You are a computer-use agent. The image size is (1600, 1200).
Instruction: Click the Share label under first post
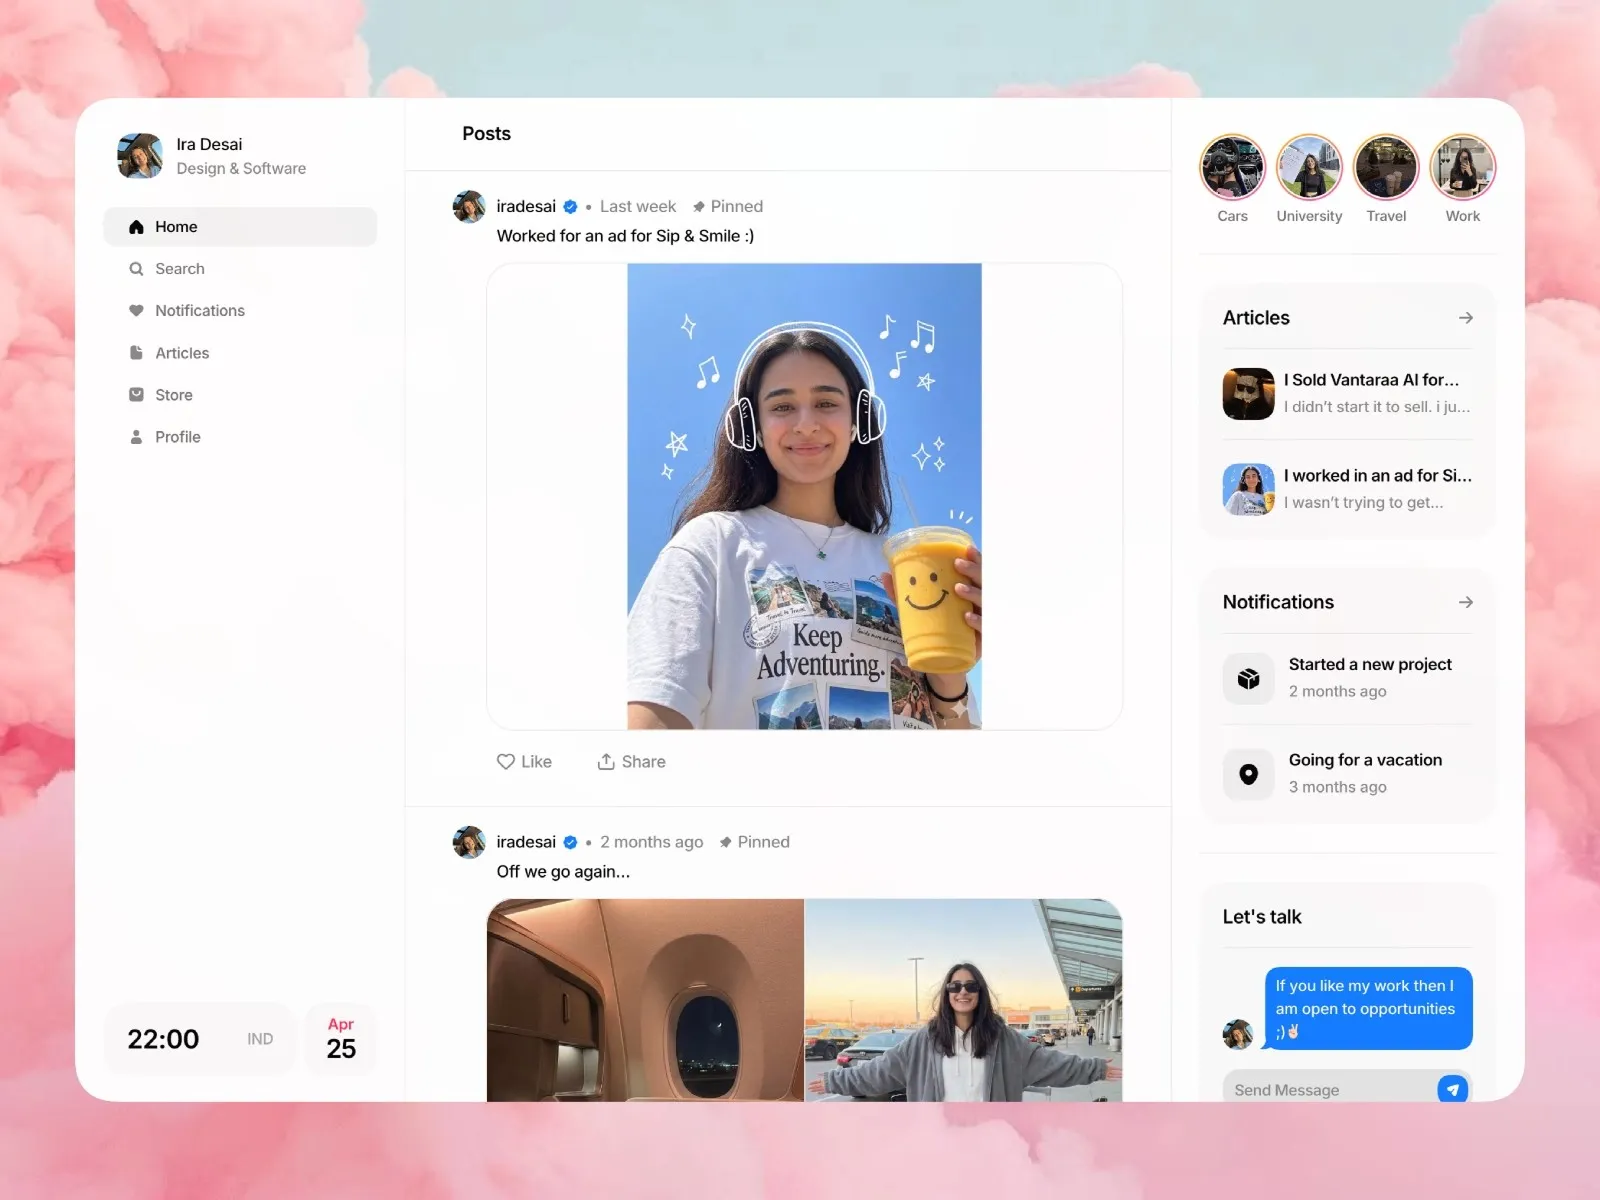pyautogui.click(x=643, y=762)
